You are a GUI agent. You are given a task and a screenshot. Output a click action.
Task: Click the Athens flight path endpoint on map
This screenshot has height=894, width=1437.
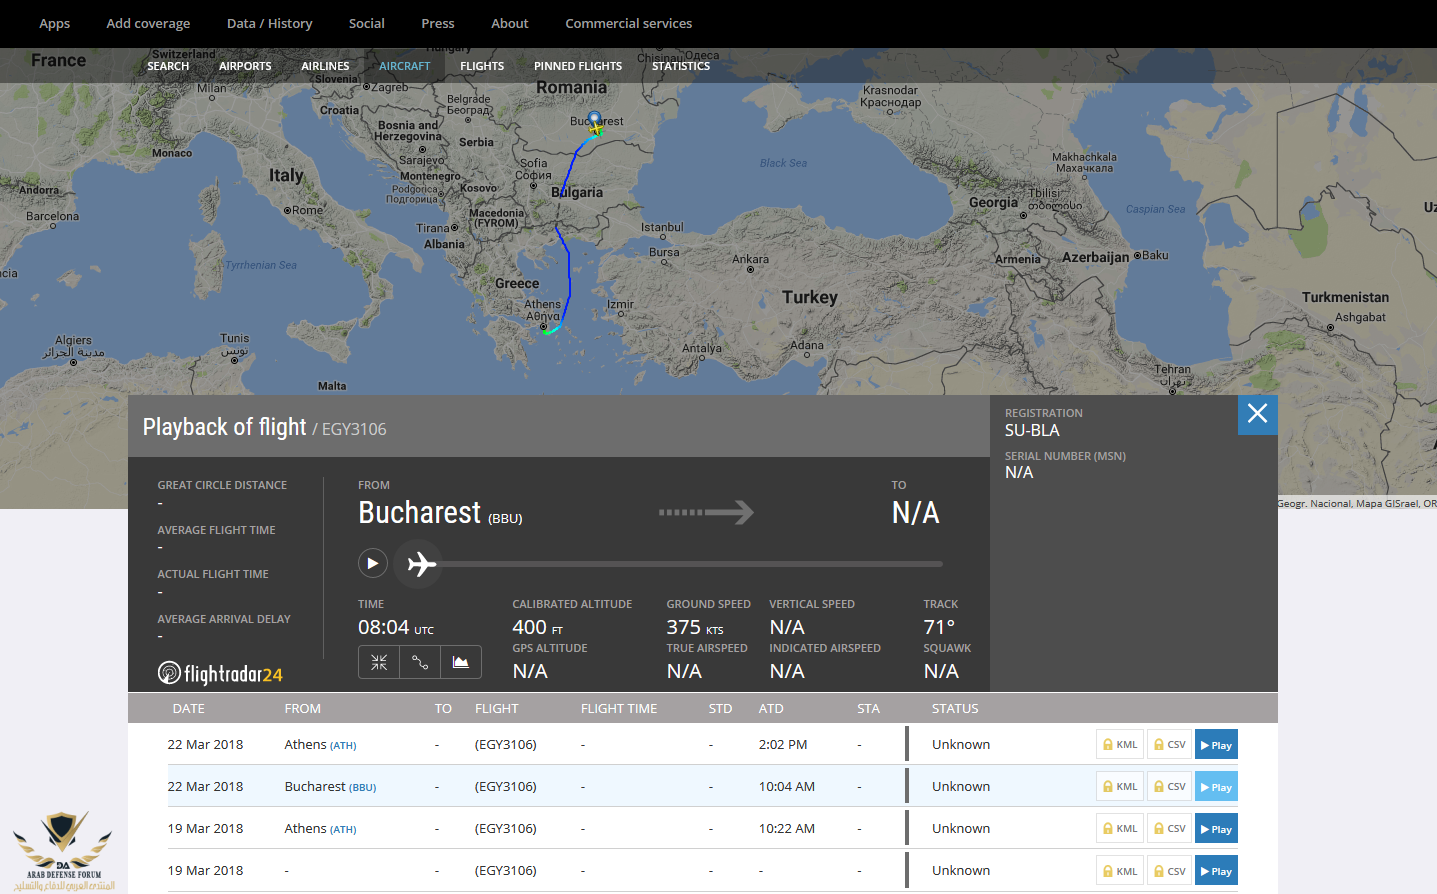click(547, 330)
